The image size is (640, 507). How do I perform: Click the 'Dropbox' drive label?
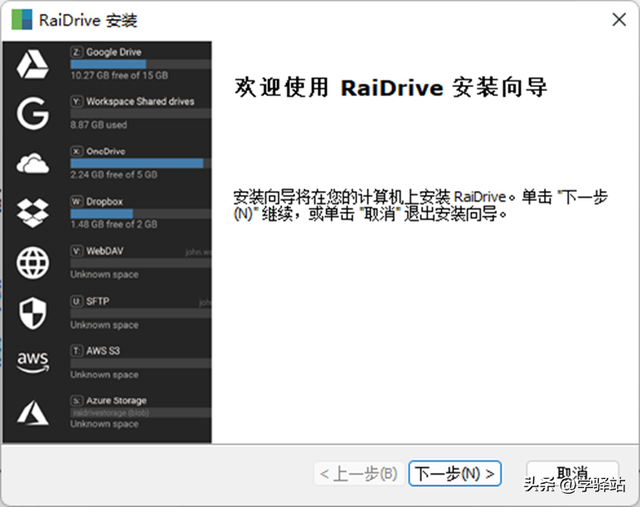click(104, 201)
